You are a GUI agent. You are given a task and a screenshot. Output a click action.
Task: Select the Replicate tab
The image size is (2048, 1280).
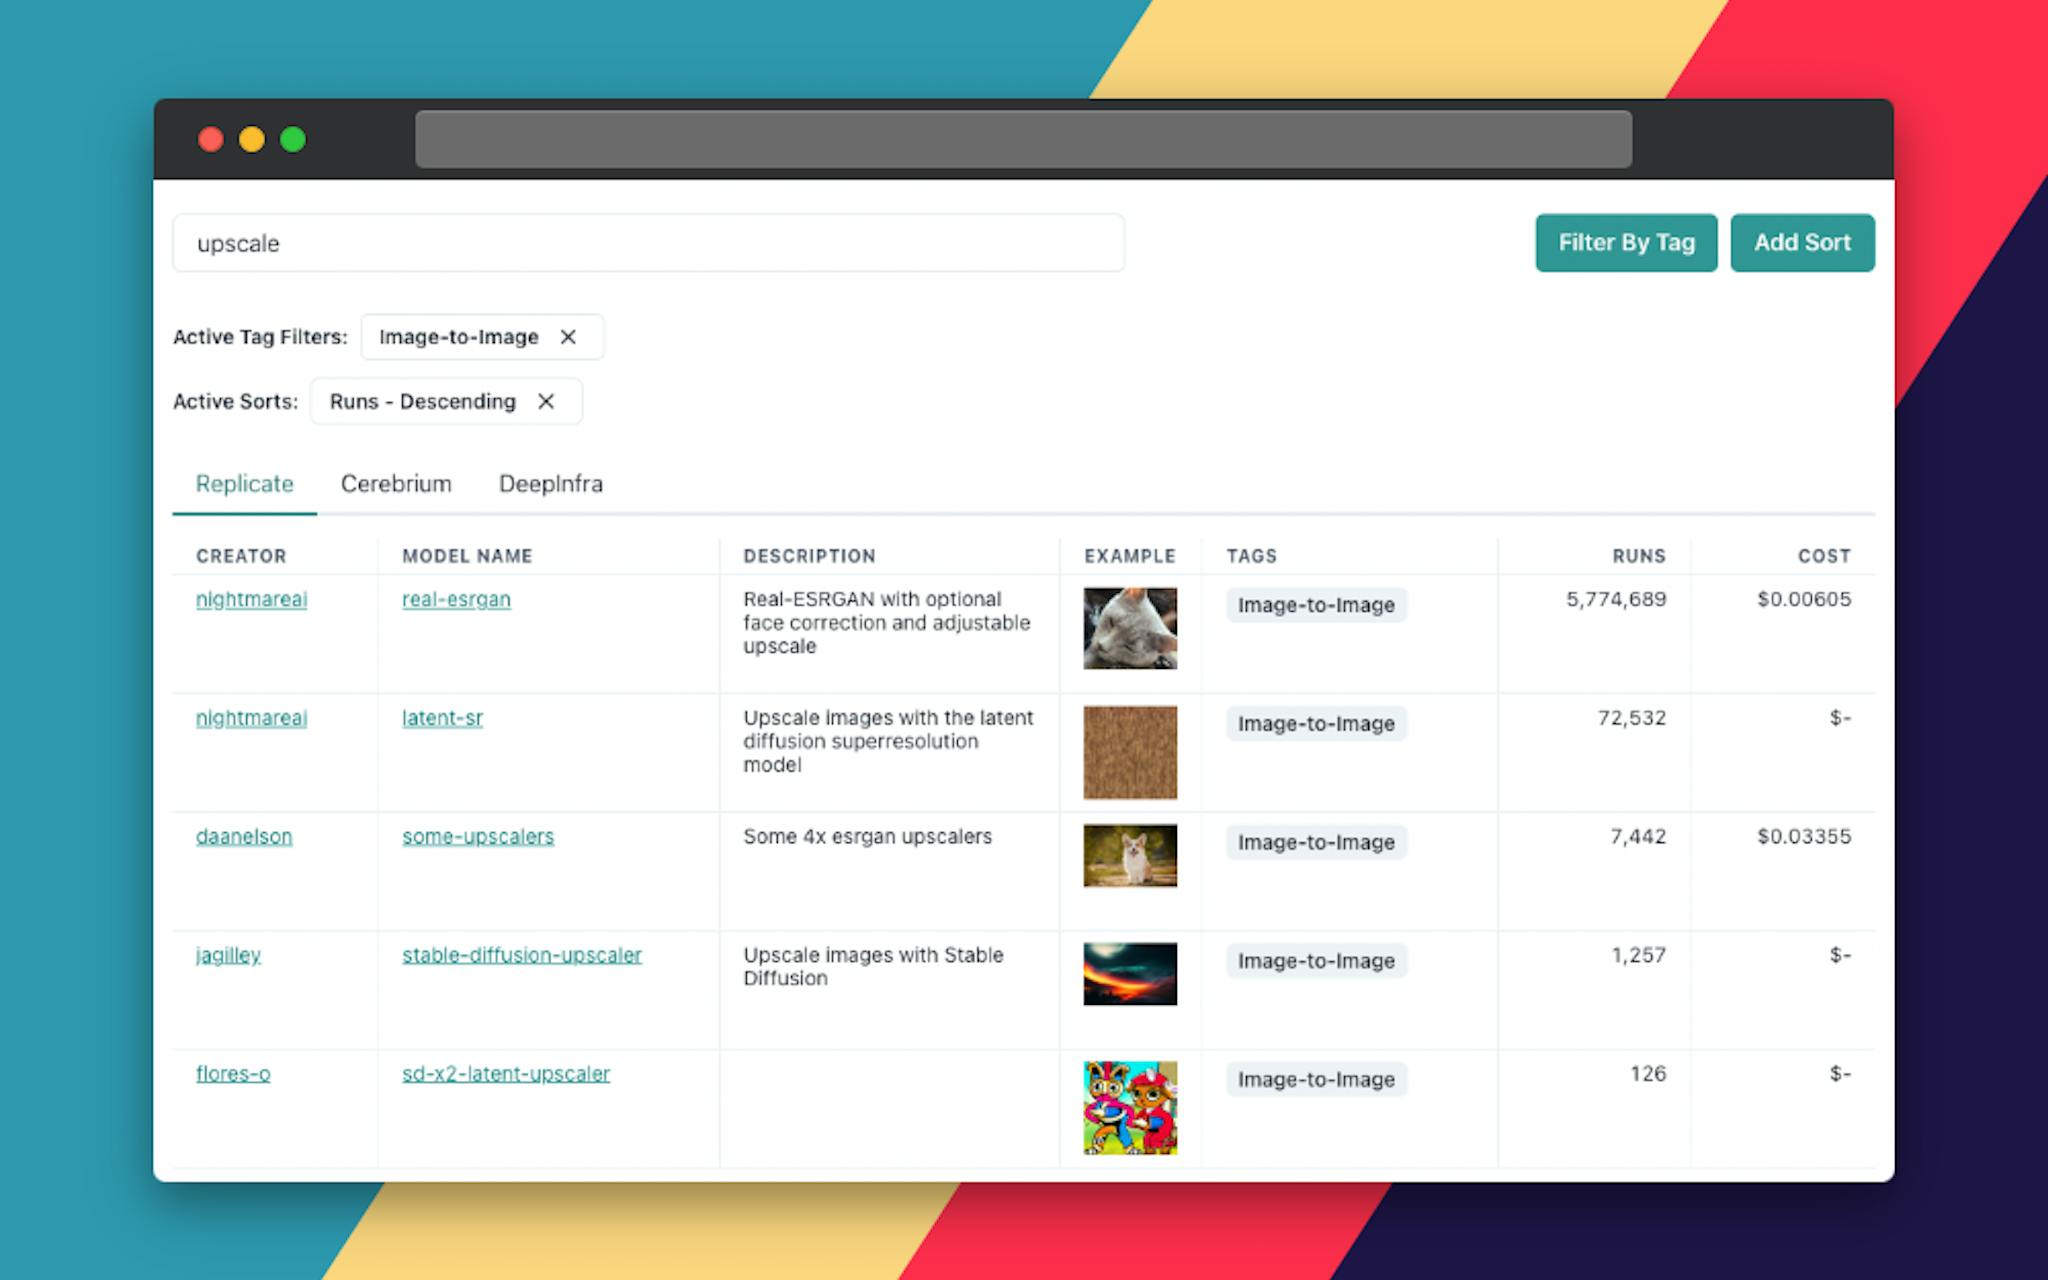point(244,484)
